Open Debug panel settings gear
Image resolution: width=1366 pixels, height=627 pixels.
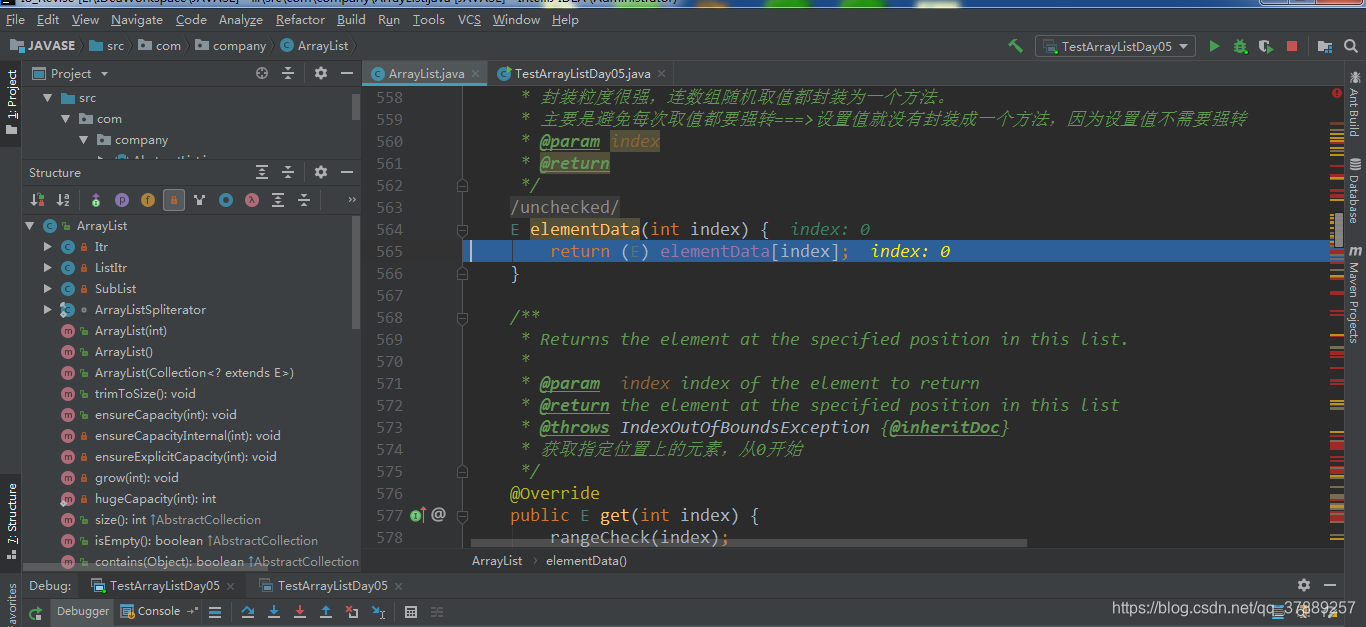click(x=1304, y=585)
